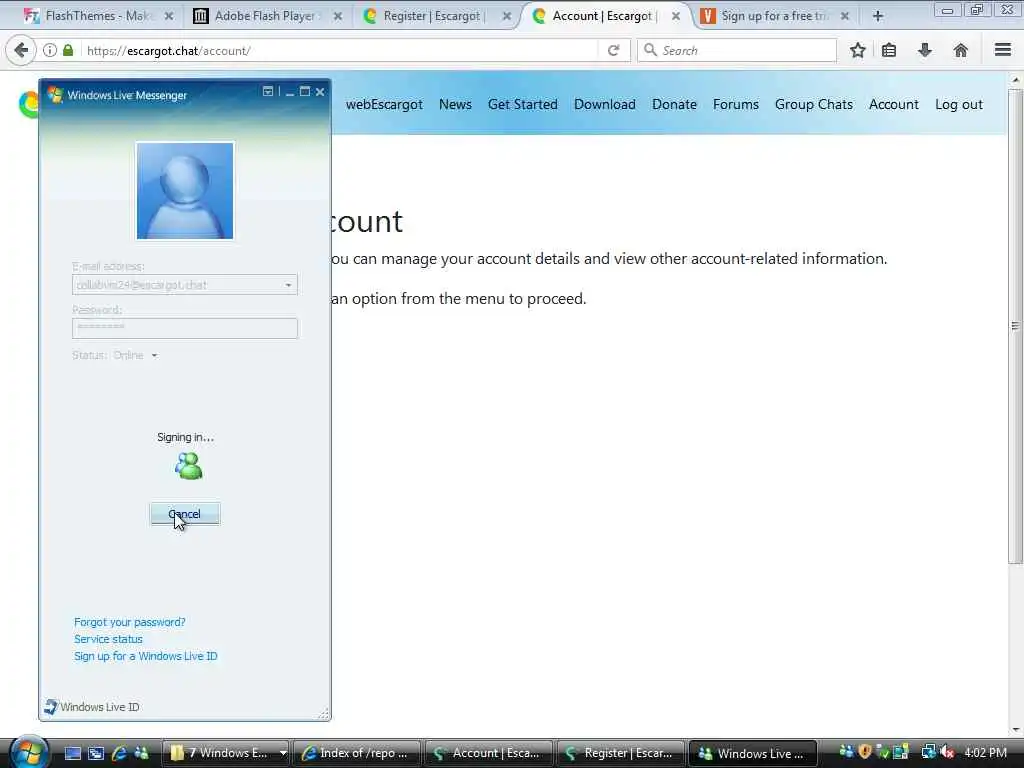Go to the Donate page
Screen dimensions: 1024x768
click(x=674, y=104)
